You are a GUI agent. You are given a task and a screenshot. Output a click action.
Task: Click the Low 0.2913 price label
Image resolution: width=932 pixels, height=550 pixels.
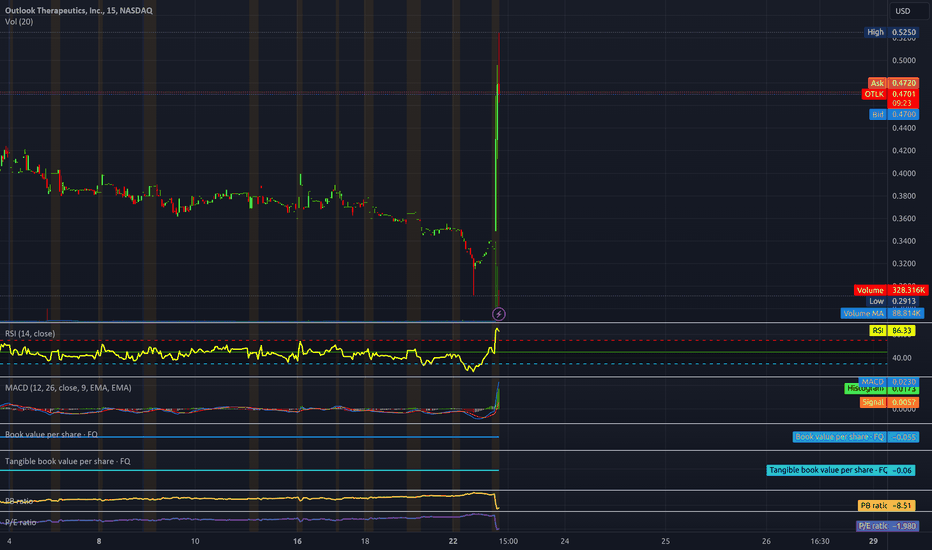coord(892,301)
